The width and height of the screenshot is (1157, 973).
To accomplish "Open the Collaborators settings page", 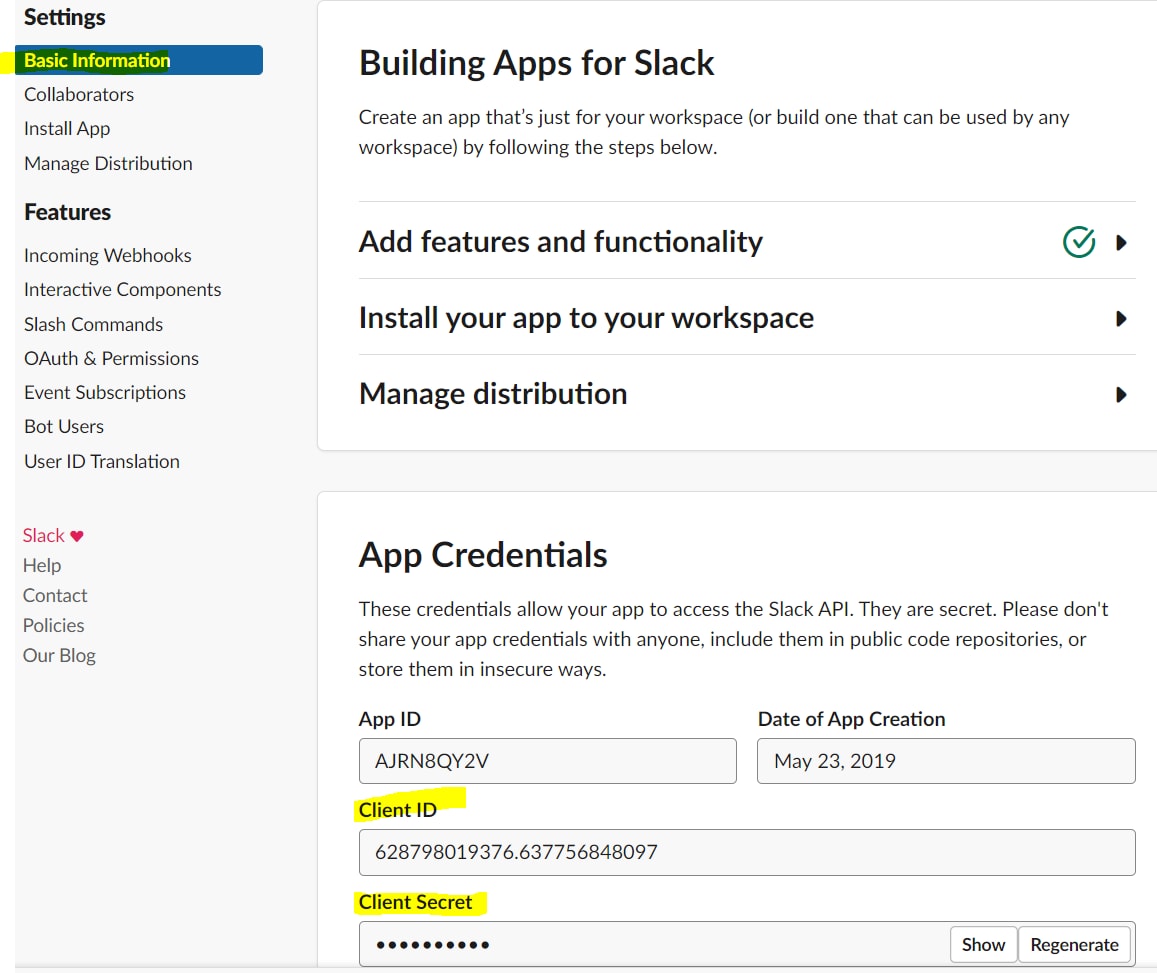I will tap(79, 94).
